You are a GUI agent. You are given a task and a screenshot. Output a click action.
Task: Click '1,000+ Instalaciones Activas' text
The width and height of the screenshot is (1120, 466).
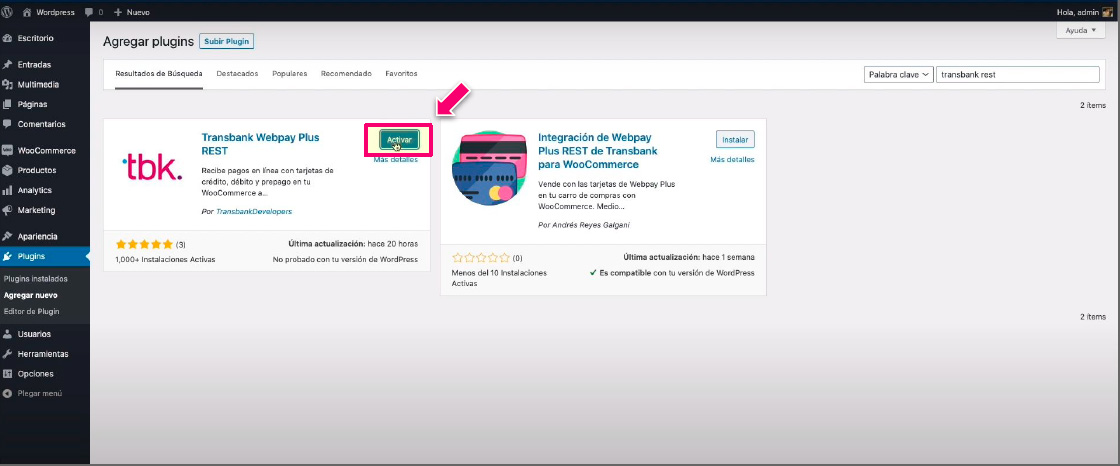(165, 259)
